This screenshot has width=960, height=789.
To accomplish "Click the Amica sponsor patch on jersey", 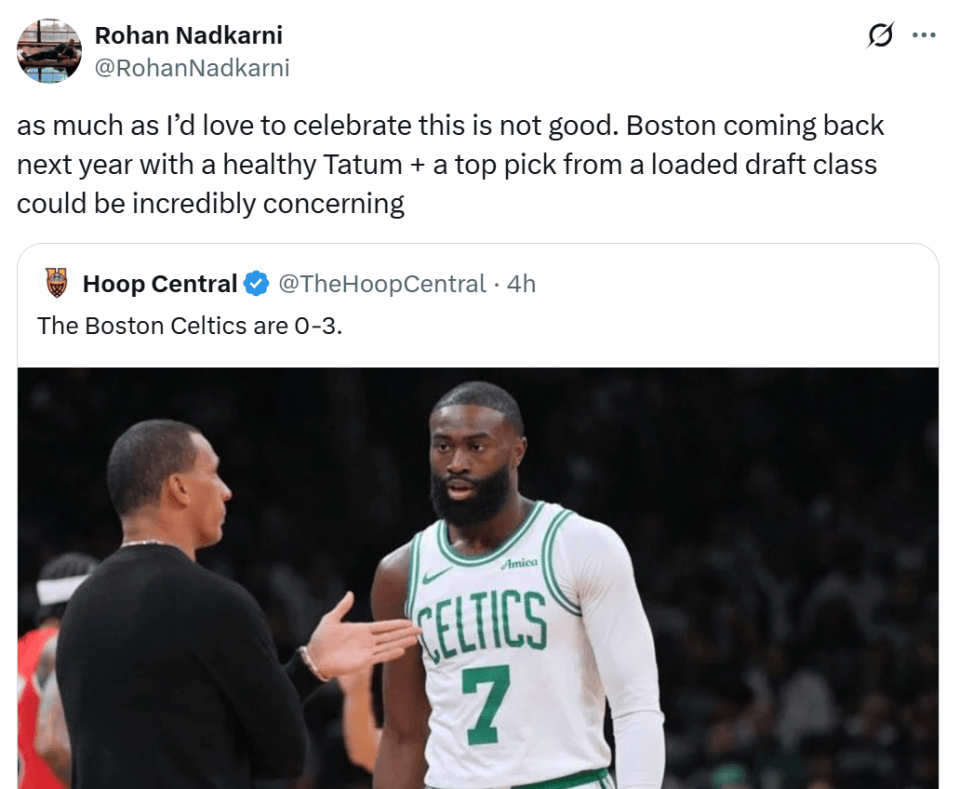I will tap(519, 563).
